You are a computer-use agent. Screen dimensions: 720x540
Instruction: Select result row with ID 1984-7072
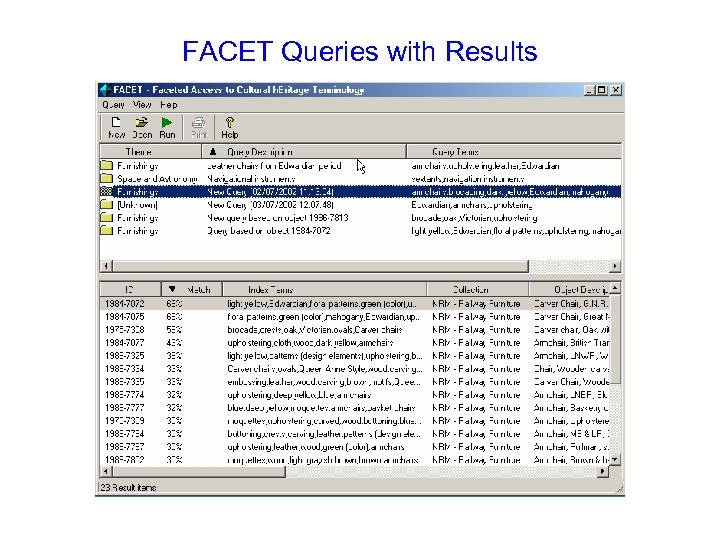point(355,304)
